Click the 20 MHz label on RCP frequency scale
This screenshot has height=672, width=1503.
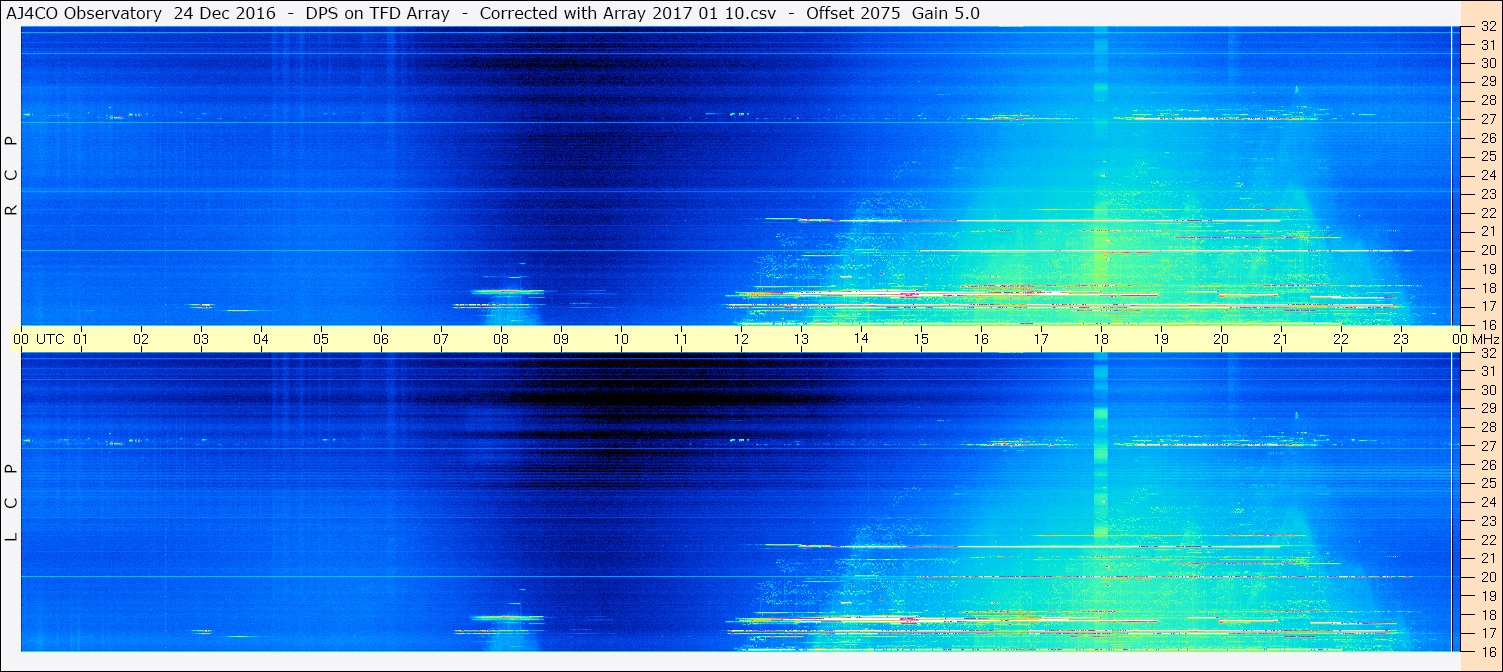pyautogui.click(x=1487, y=250)
